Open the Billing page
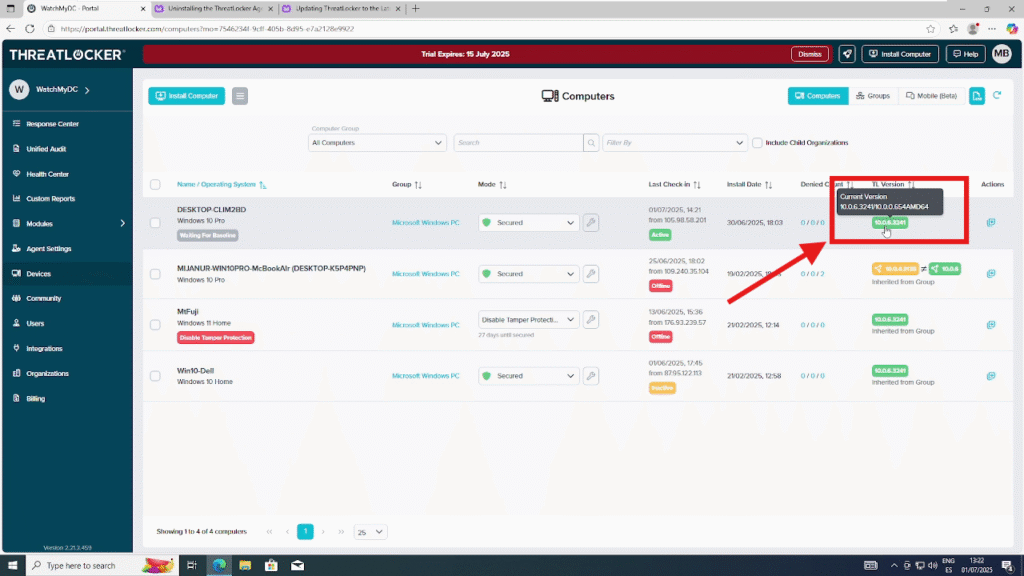The width and height of the screenshot is (1024, 576). click(x=35, y=398)
